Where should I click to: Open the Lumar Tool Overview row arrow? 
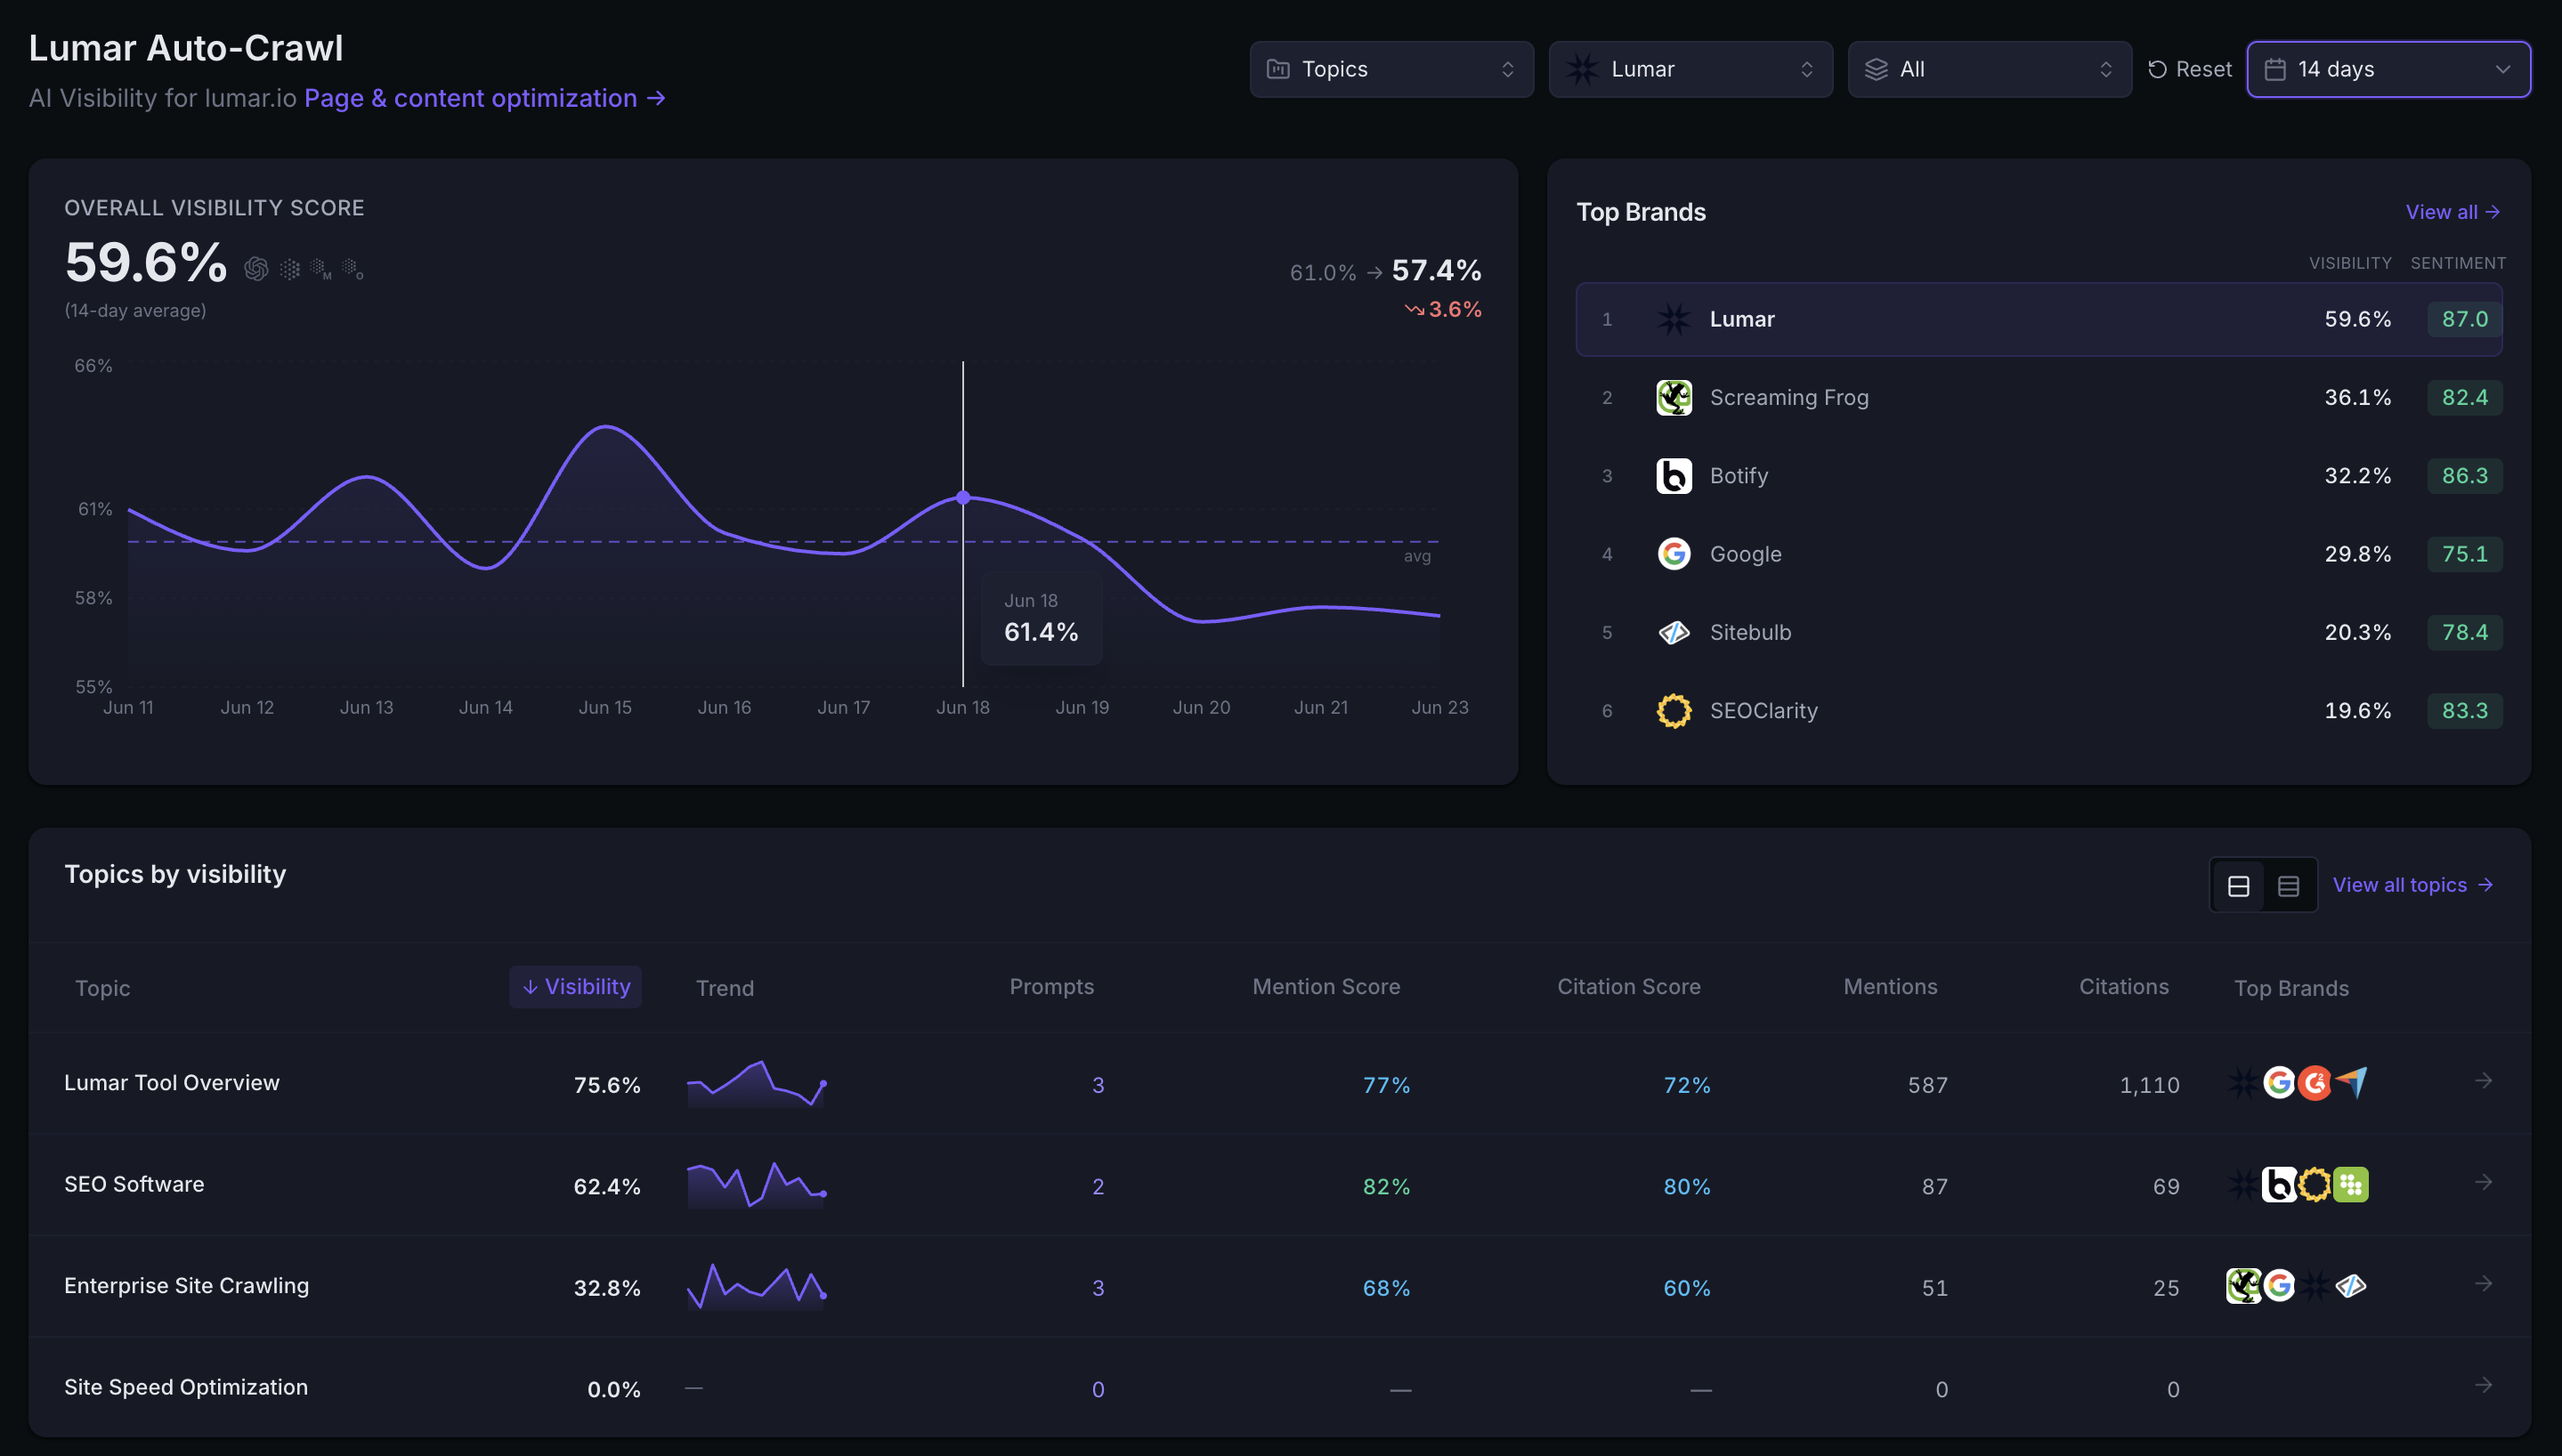tap(2482, 1081)
